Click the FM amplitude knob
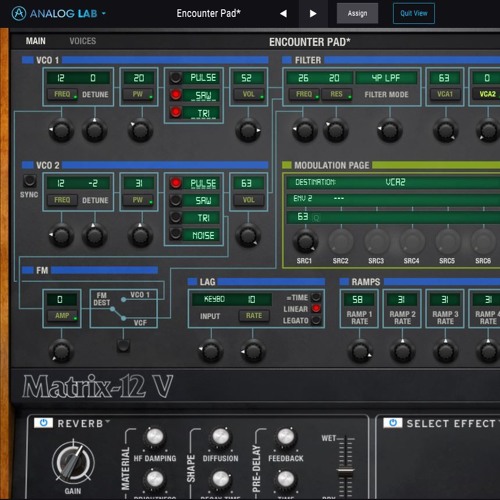This screenshot has width=500, height=500. pyautogui.click(x=61, y=351)
